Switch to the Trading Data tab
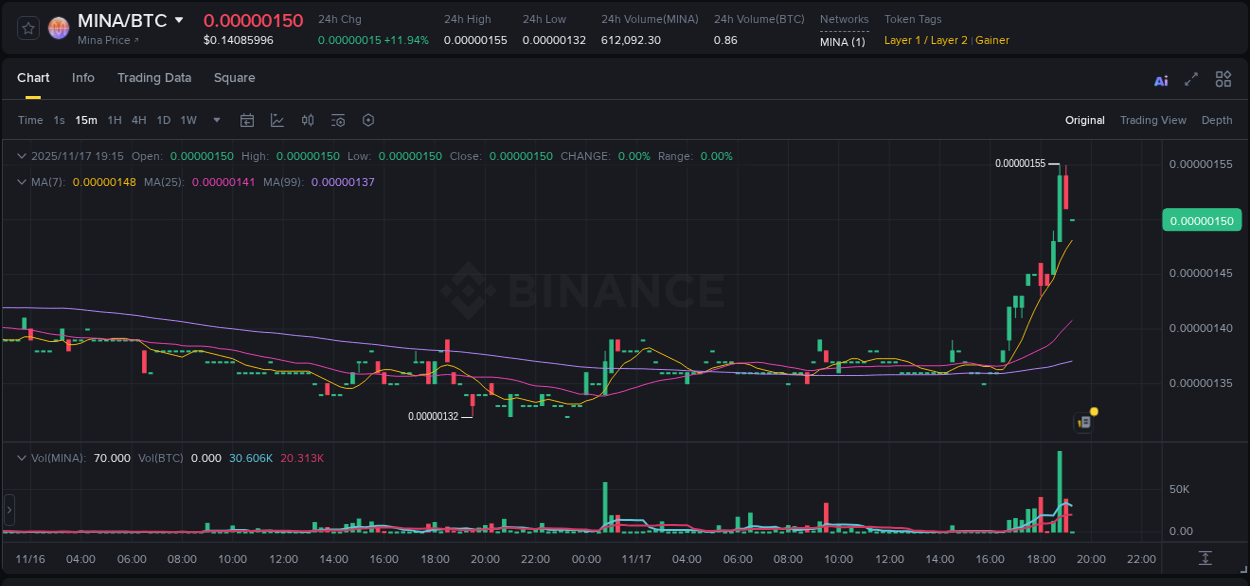Screen dimensions: 1250x586 tap(154, 77)
